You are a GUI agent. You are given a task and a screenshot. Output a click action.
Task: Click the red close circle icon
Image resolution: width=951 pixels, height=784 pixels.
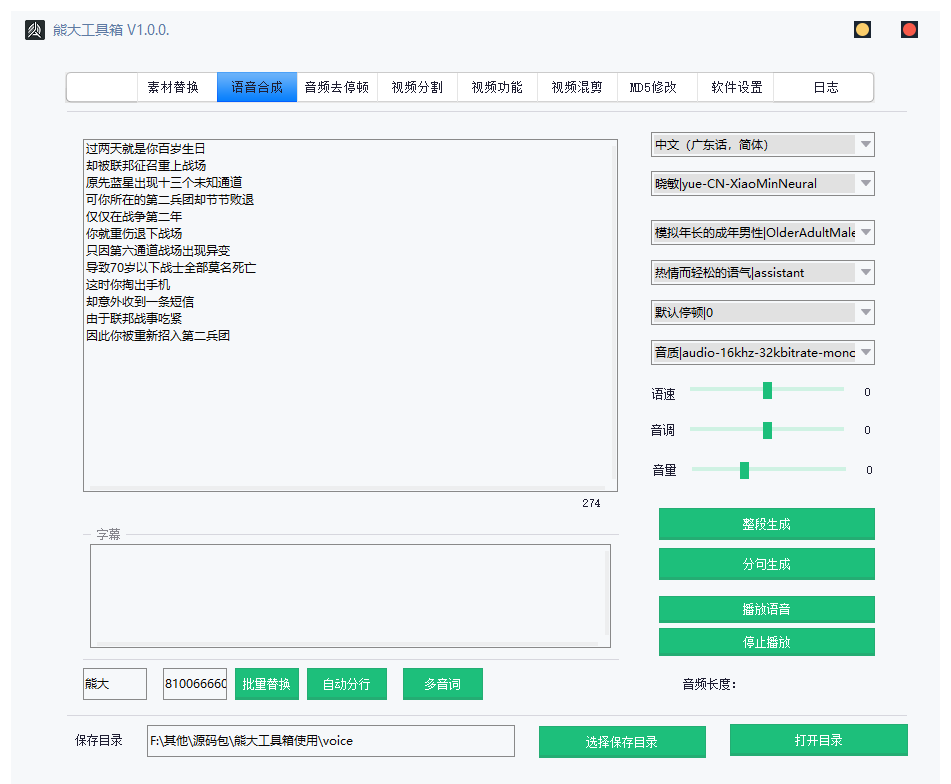[909, 30]
